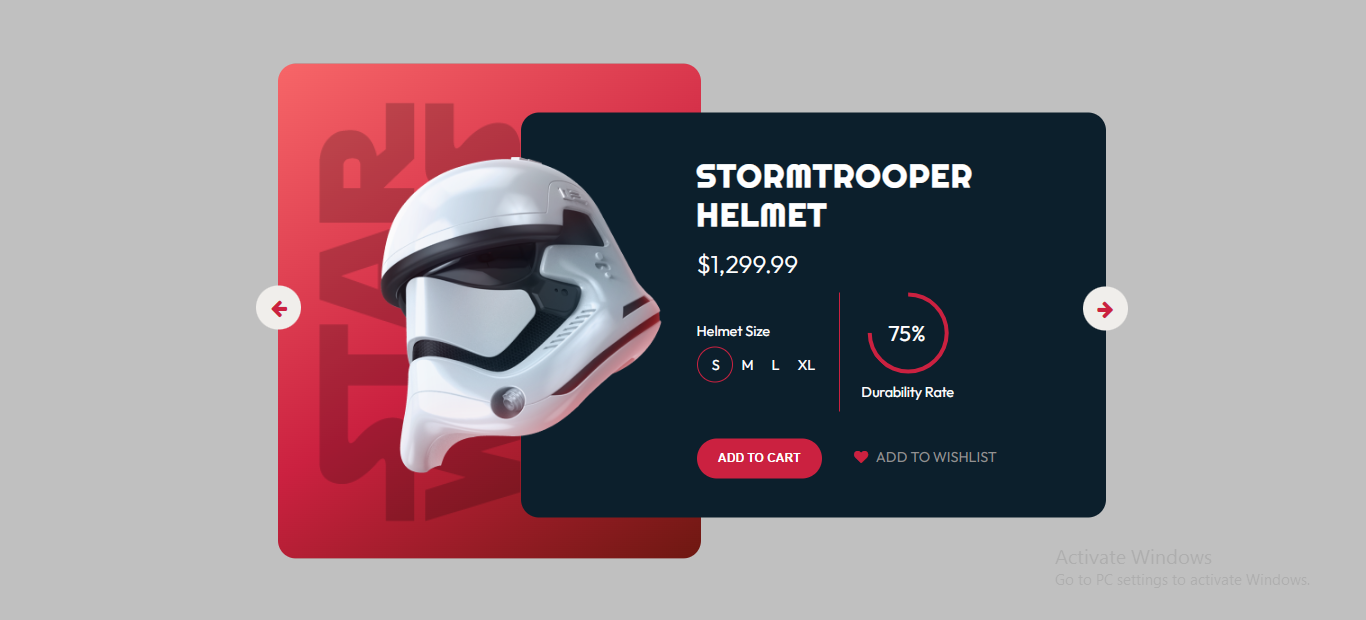Image resolution: width=1366 pixels, height=620 pixels.
Task: Select helmet size S
Action: pyautogui.click(x=715, y=365)
